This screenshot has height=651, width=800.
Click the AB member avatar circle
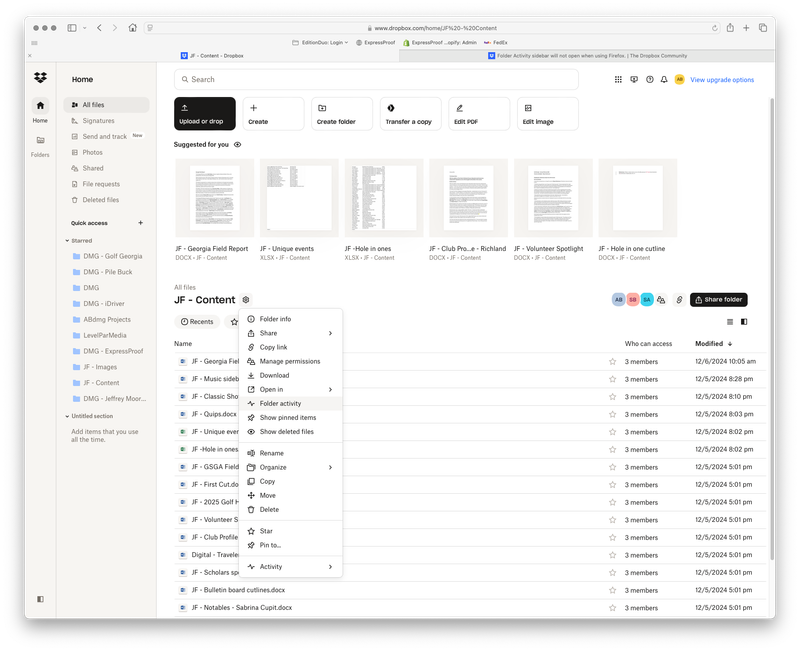coord(618,299)
